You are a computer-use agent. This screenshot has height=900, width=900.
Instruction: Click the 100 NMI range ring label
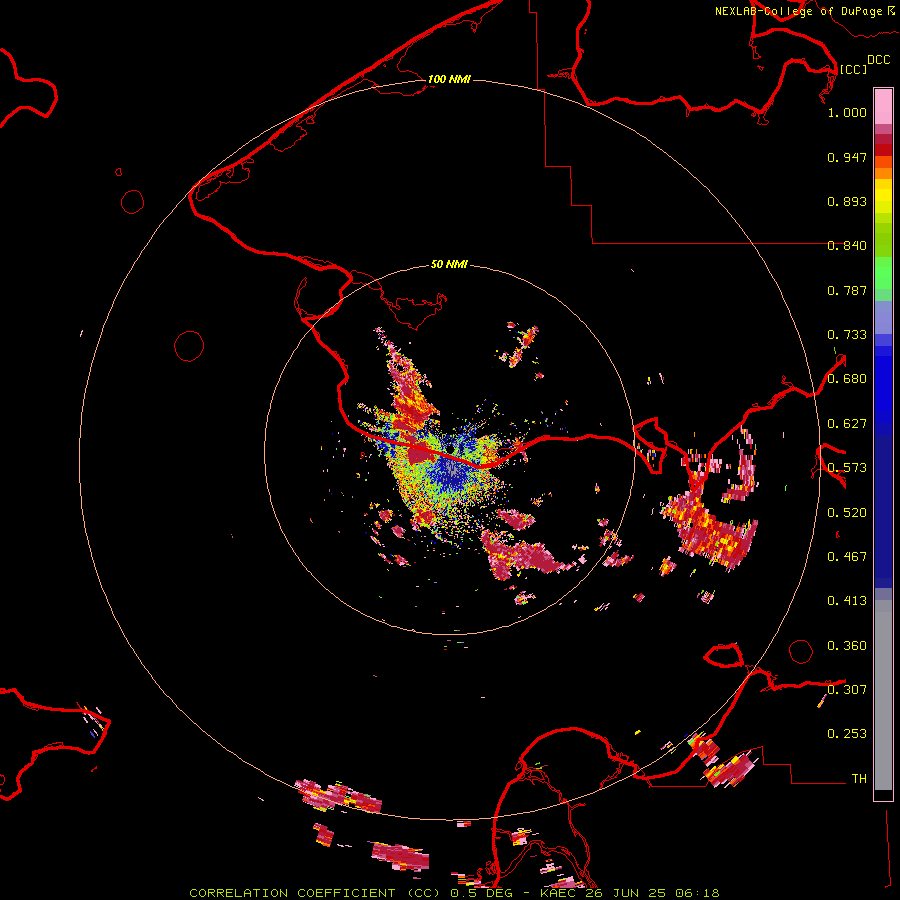coord(449,79)
